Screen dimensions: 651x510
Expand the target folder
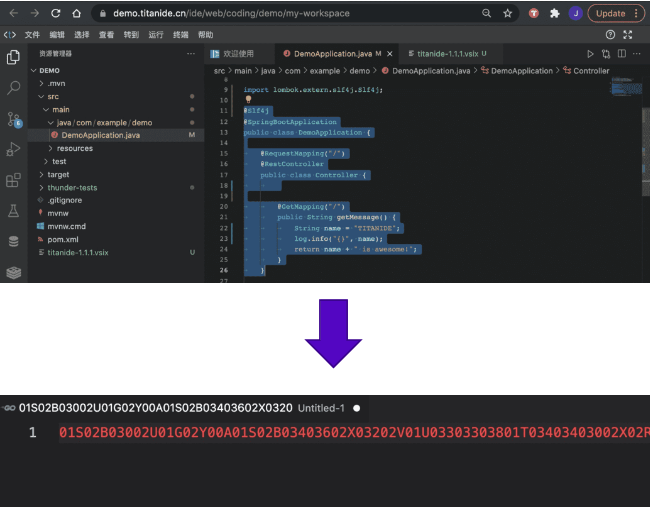coord(58,174)
